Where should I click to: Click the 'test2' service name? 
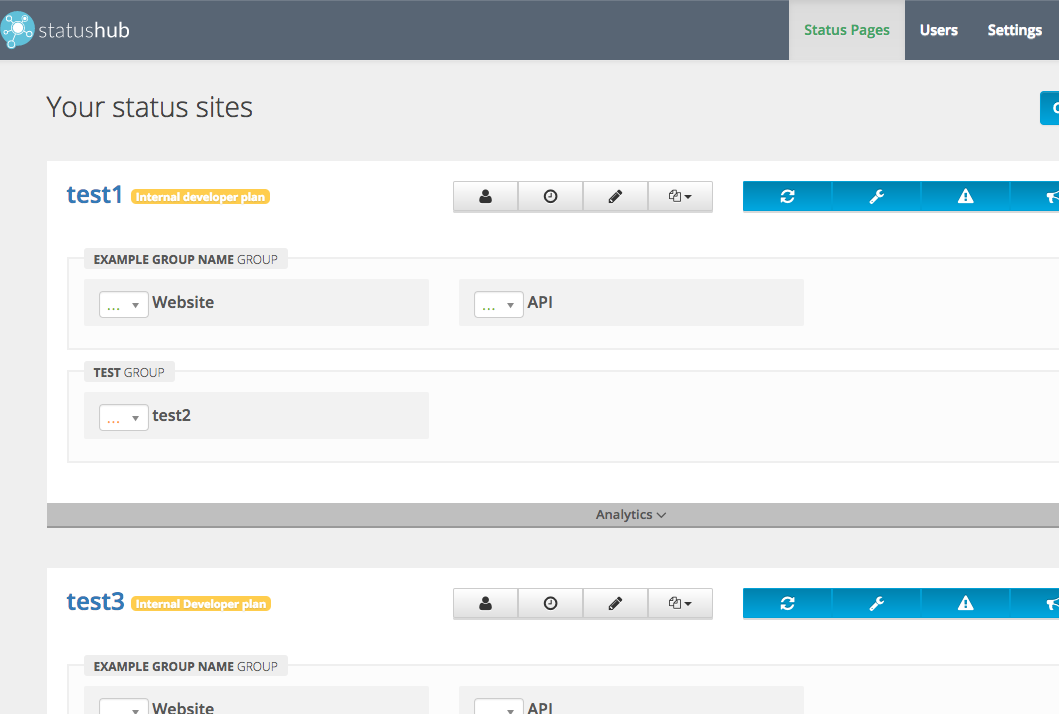click(x=172, y=415)
